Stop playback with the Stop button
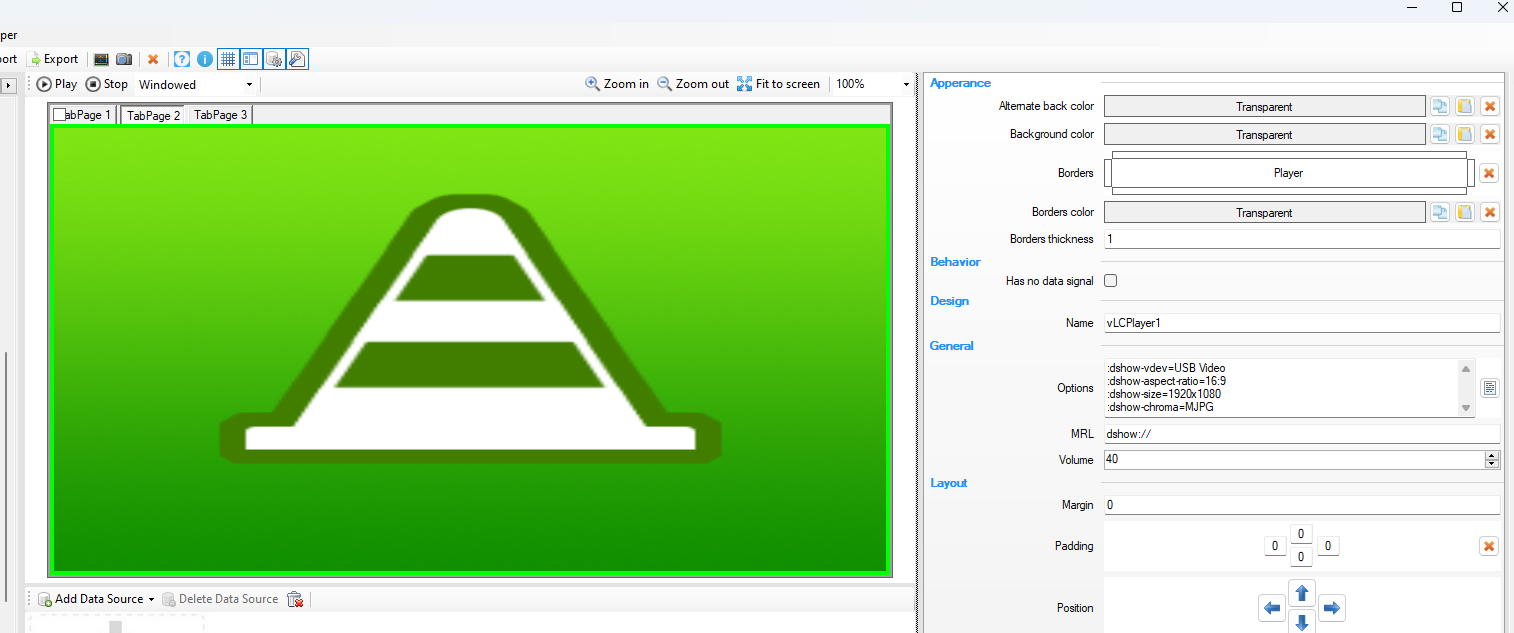 107,84
